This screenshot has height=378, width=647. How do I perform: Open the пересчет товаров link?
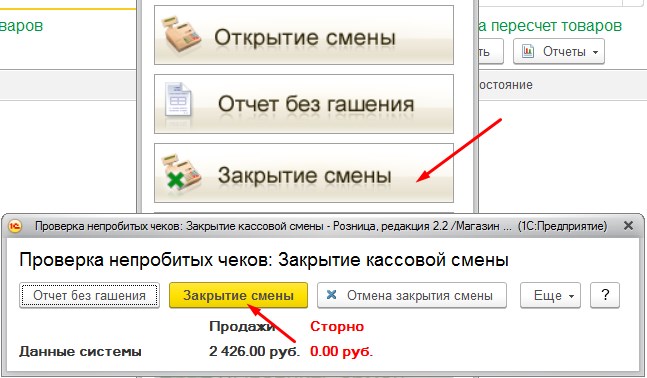click(x=550, y=26)
